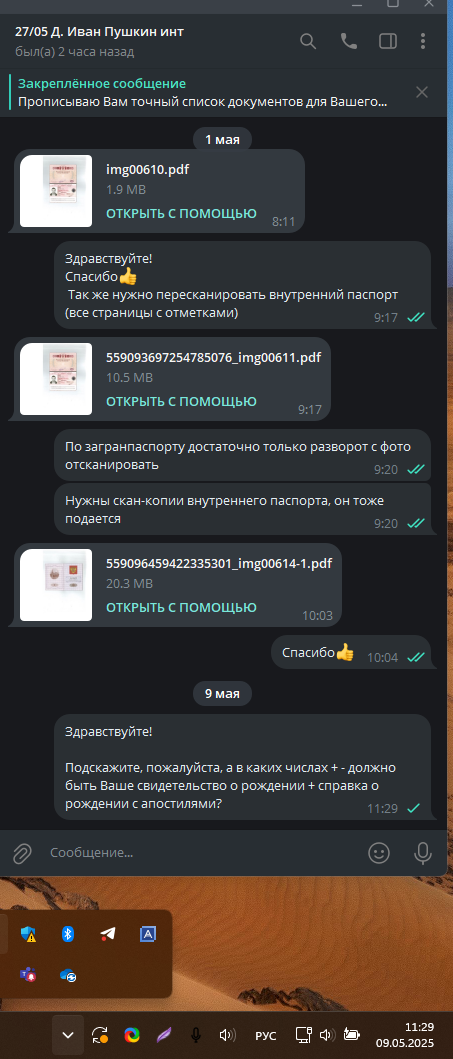Click ОТКРЫТЬ С ПОМОЩЬЮ for img00611.pdf
This screenshot has width=453, height=1059.
[x=181, y=401]
